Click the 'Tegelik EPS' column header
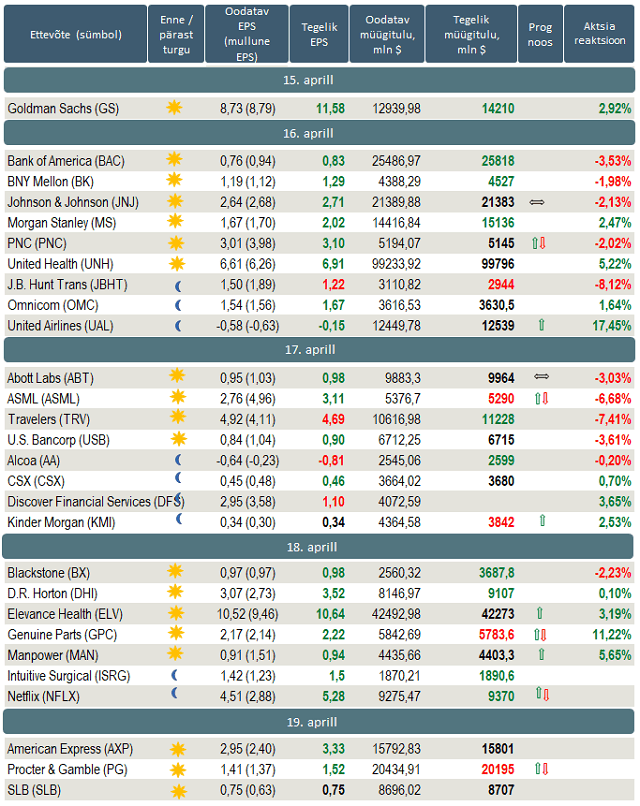This screenshot has width=640, height=806. tap(319, 34)
